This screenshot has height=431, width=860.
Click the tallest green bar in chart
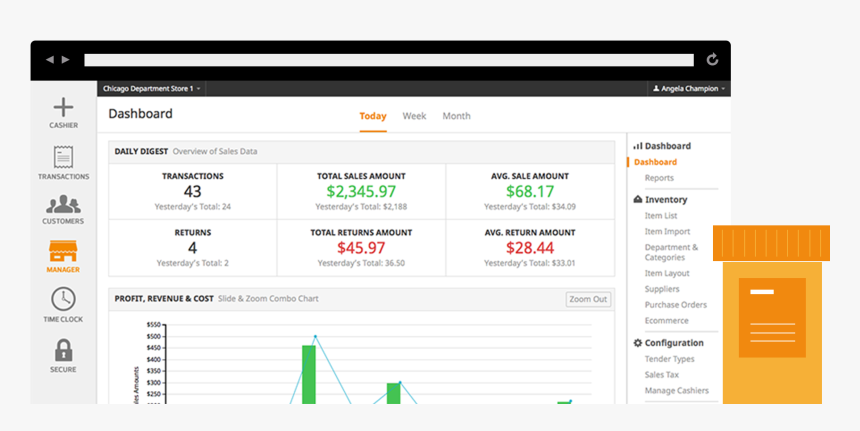point(309,375)
